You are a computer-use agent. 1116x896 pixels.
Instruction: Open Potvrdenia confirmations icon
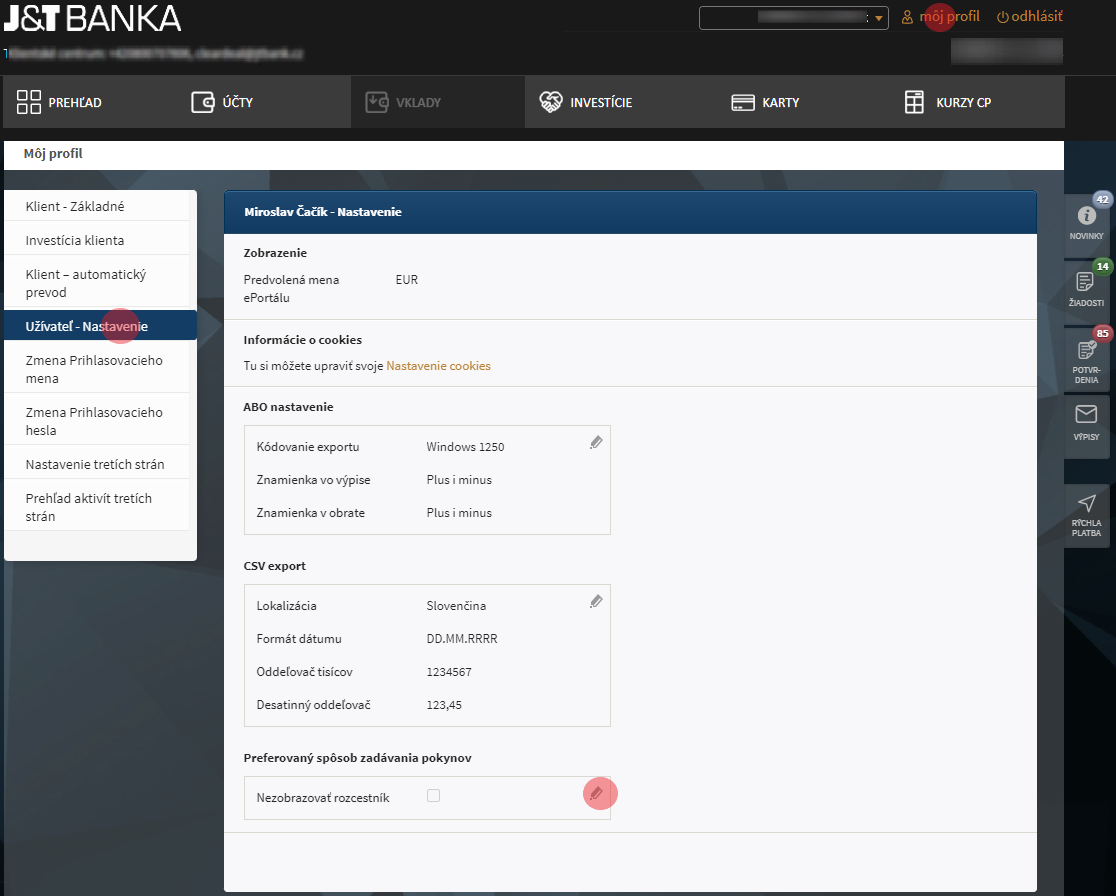tap(1086, 351)
